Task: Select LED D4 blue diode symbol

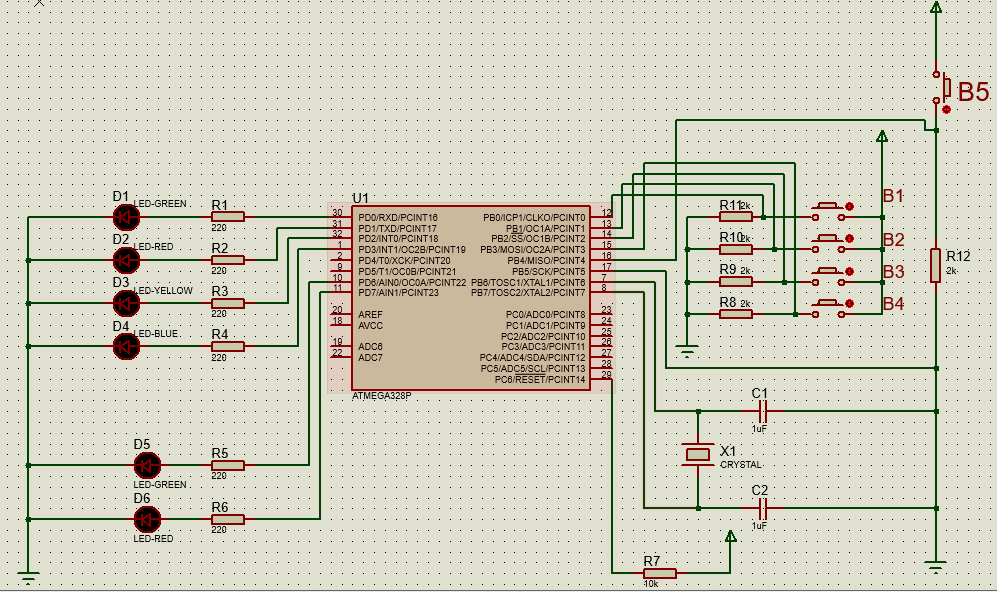Action: point(126,347)
